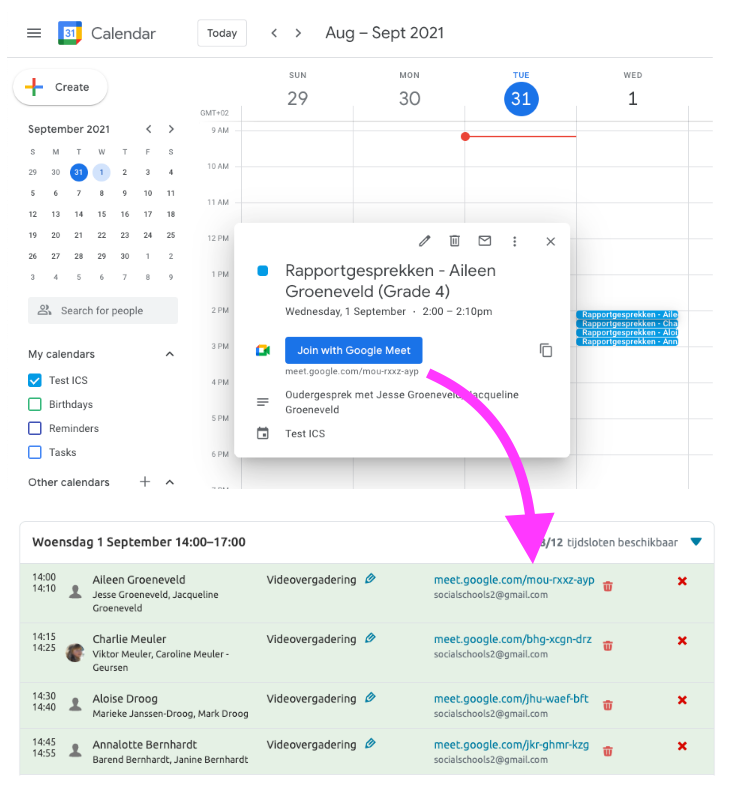
Task: Click the Search for people field
Action: click(103, 310)
